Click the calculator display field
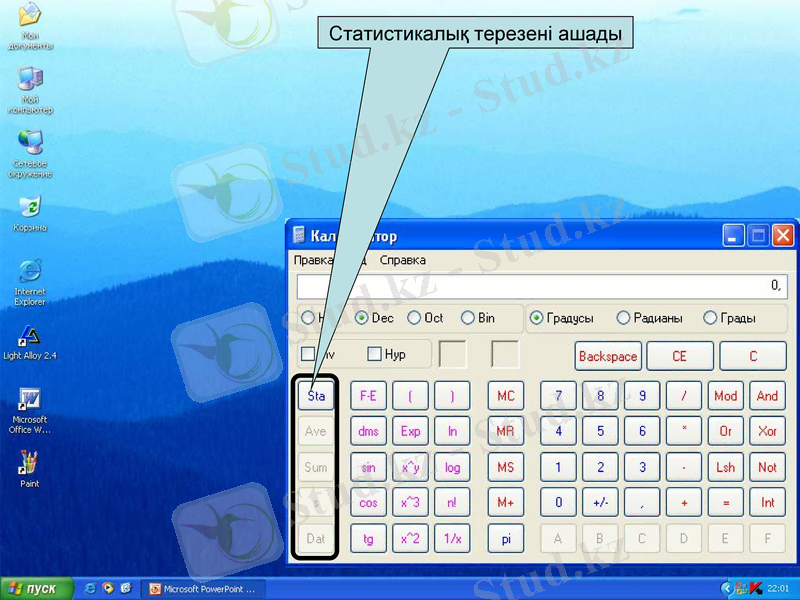The height and width of the screenshot is (600, 800). (x=545, y=285)
